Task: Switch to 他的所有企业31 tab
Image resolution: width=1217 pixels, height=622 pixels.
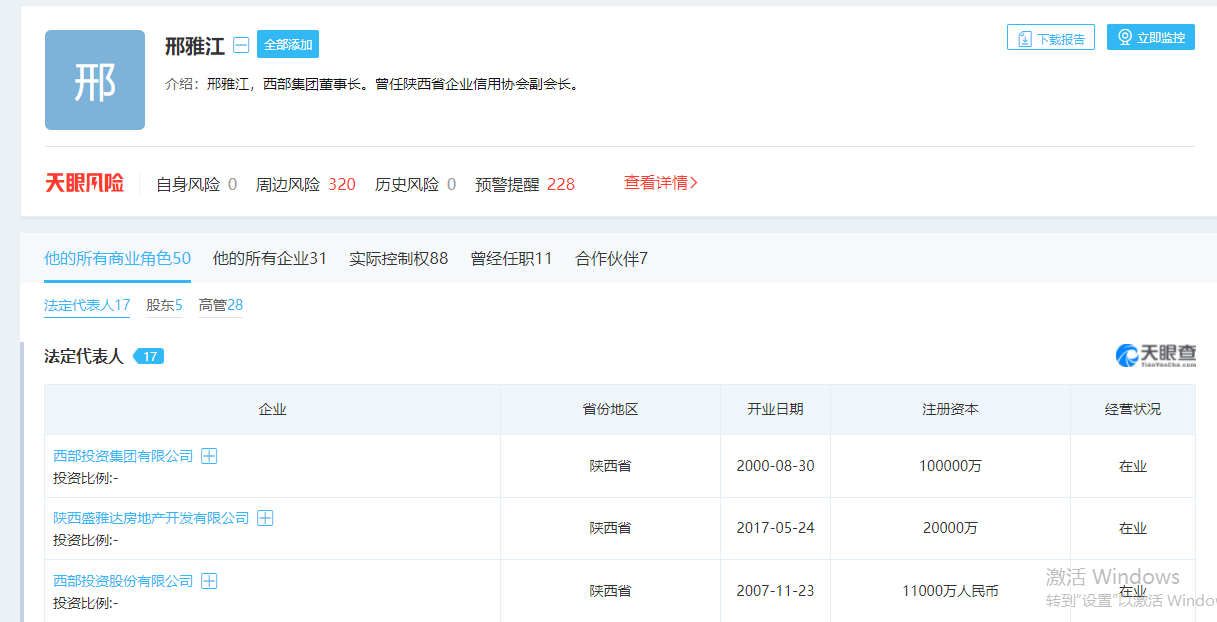Action: [270, 259]
